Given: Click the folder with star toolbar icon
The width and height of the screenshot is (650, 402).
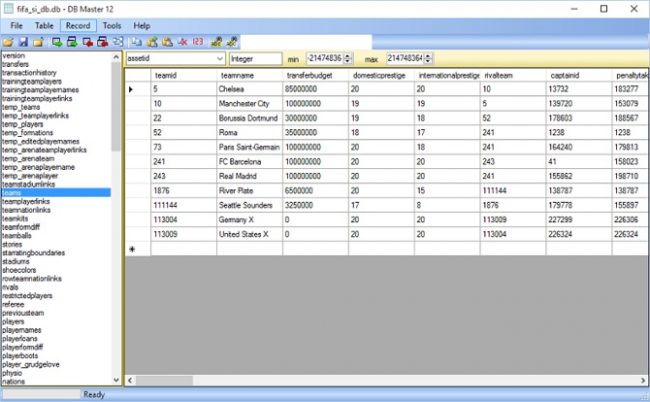Looking at the screenshot, I should click(39, 42).
